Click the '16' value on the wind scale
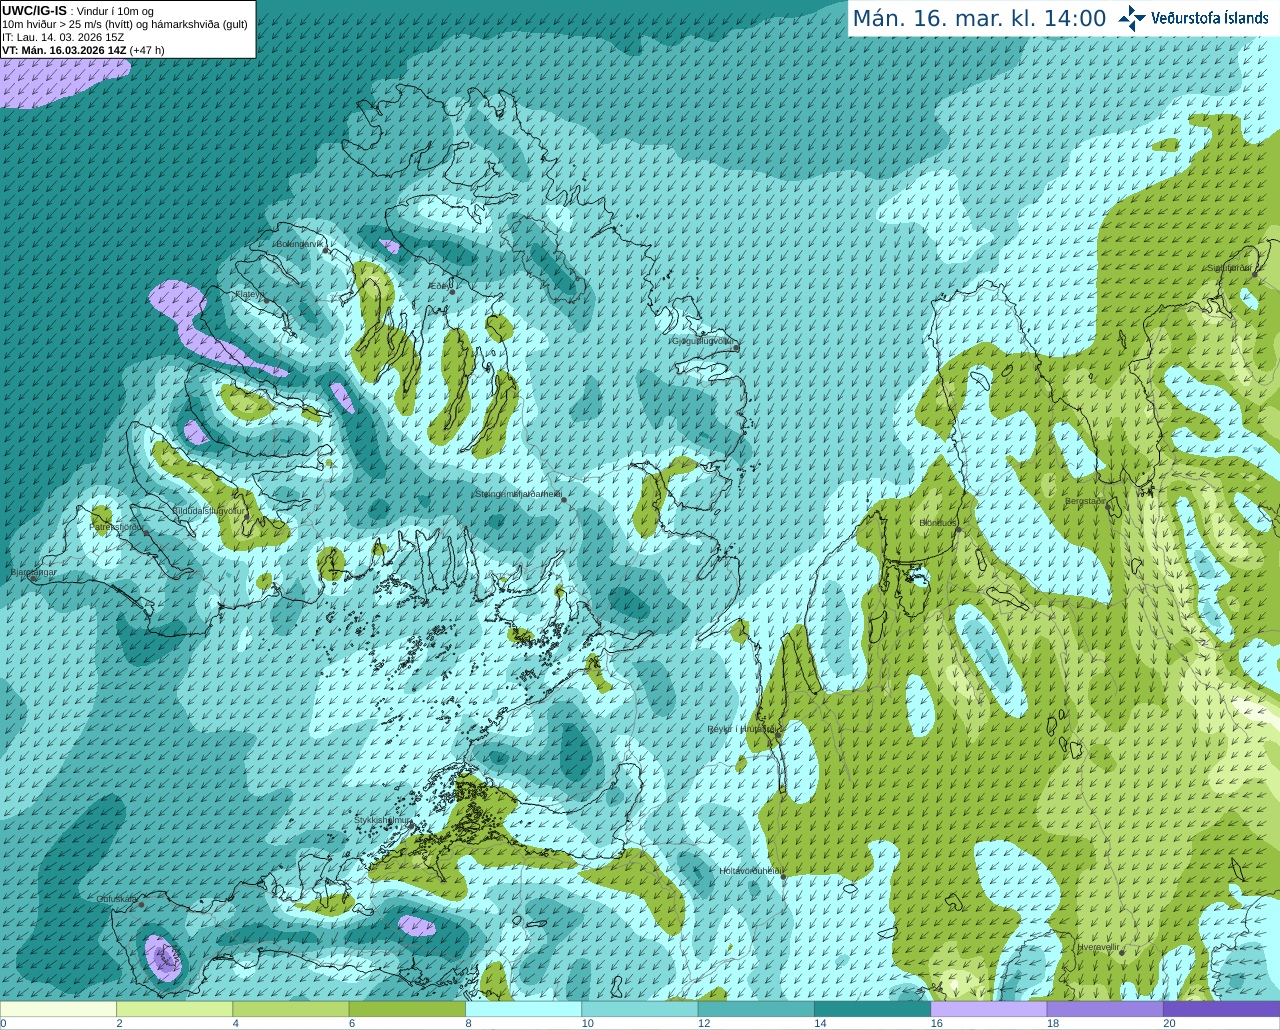Screen dimensions: 1280x1030 (x=937, y=1023)
